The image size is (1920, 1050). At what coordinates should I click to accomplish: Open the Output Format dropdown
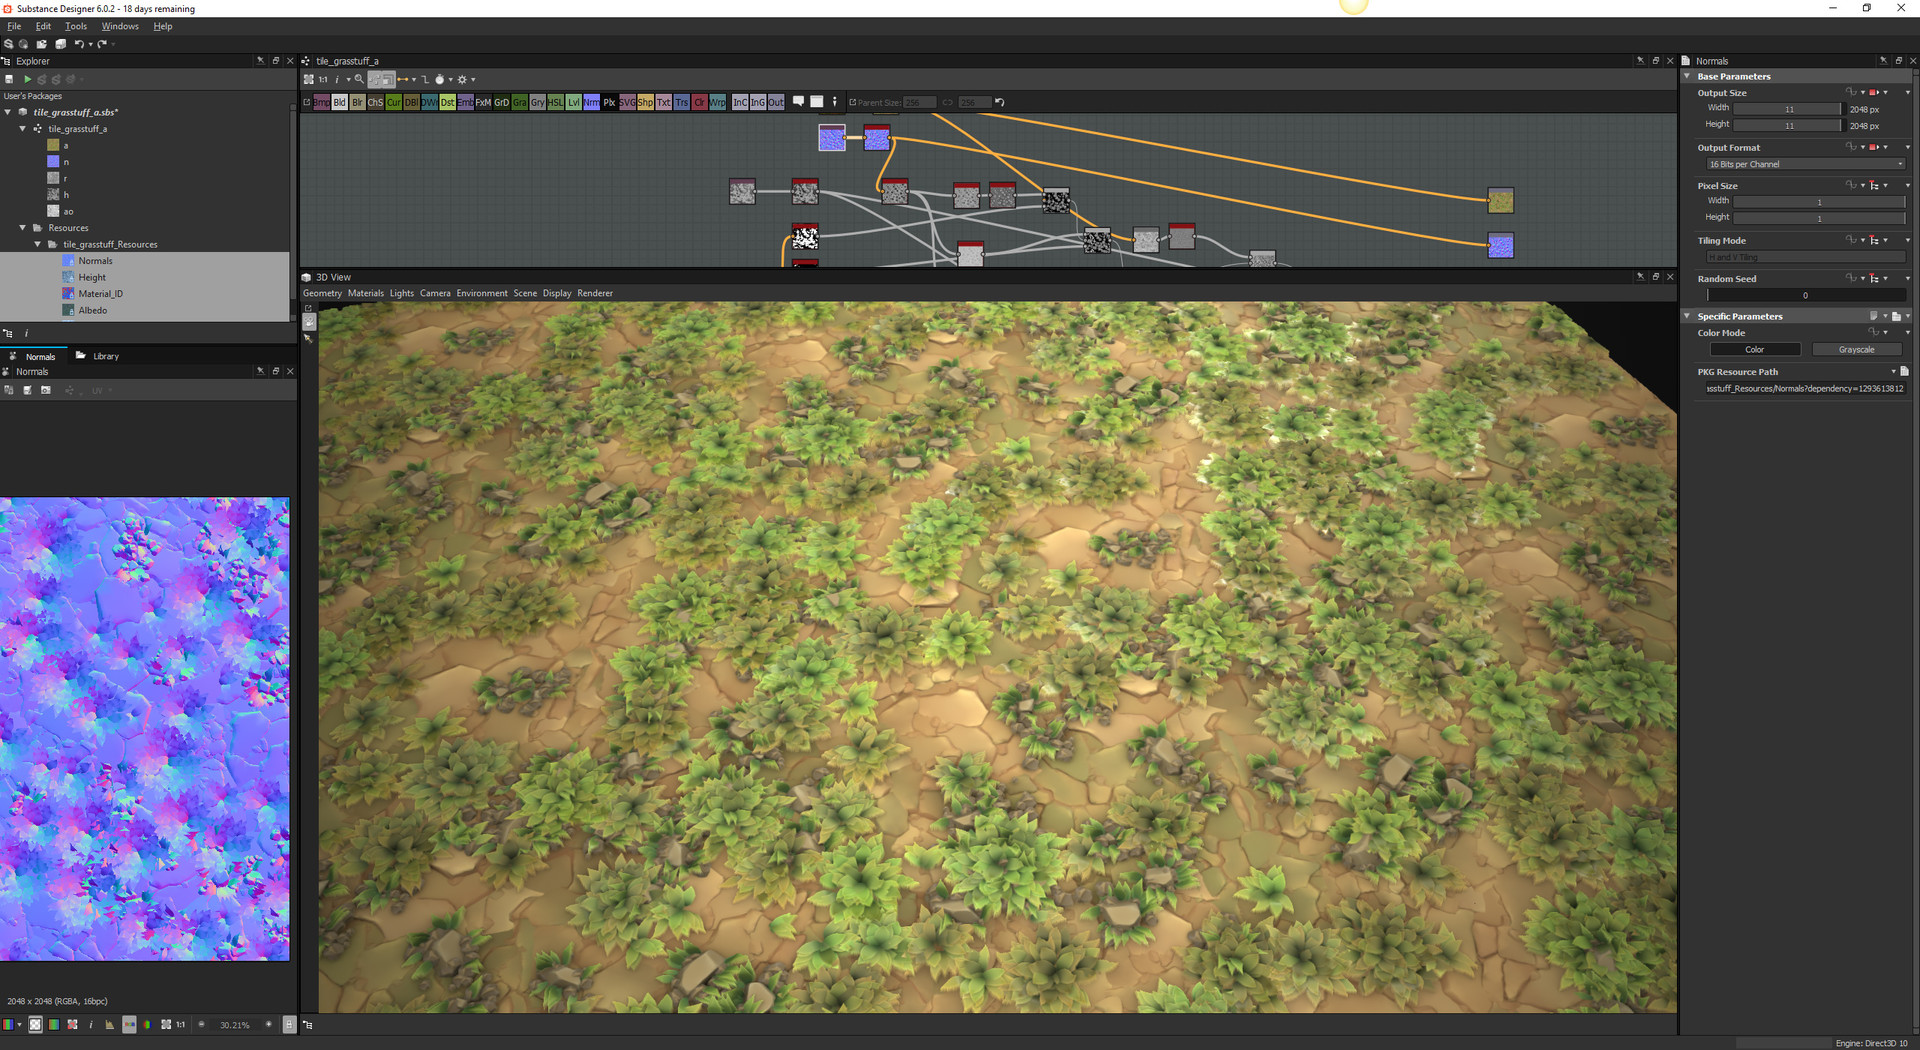tap(1806, 163)
